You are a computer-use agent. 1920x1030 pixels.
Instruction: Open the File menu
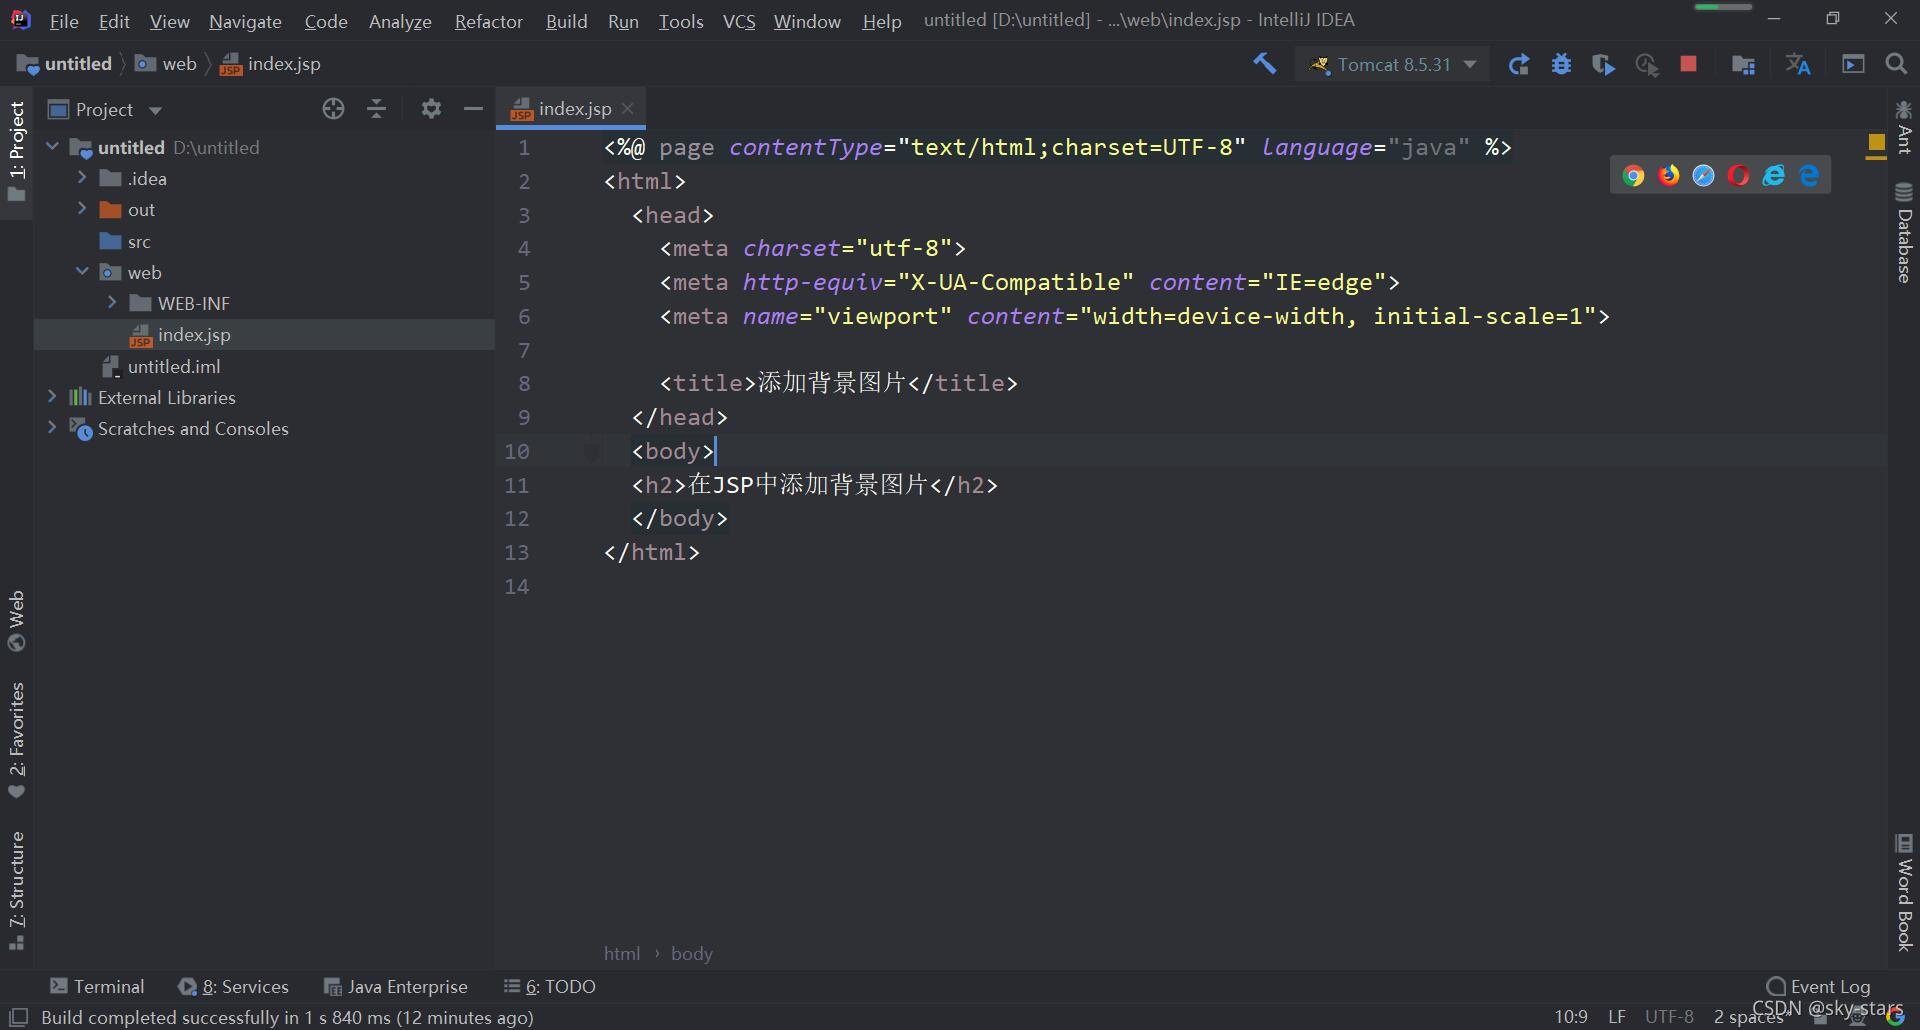pos(64,21)
